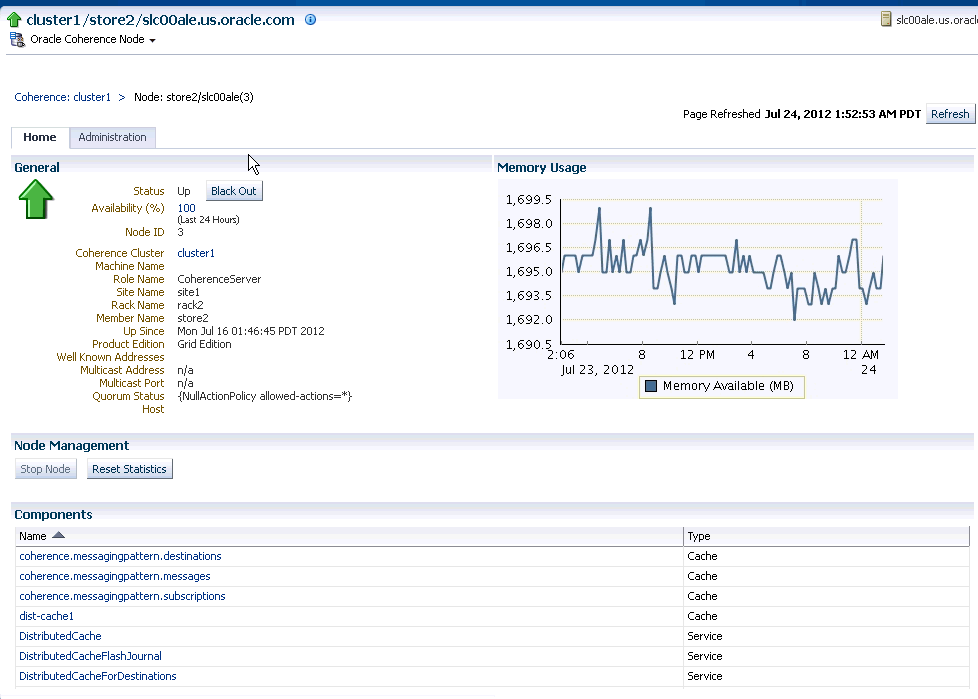Open the DistributedCache service link
The width and height of the screenshot is (978, 699).
pos(60,636)
